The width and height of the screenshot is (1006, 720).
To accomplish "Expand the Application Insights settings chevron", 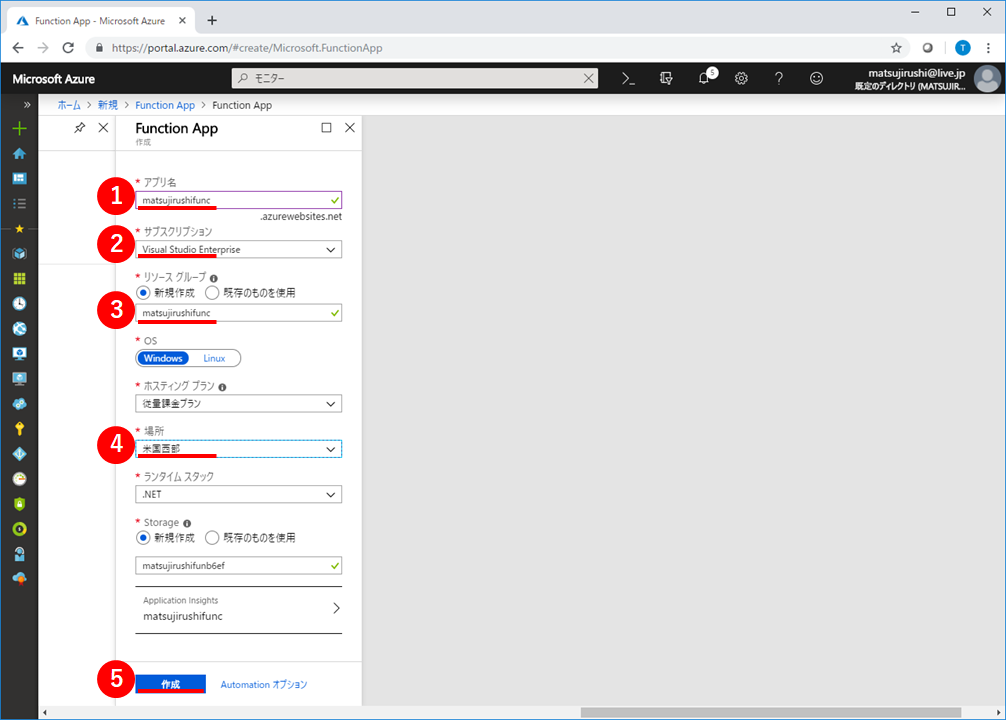I will point(336,608).
